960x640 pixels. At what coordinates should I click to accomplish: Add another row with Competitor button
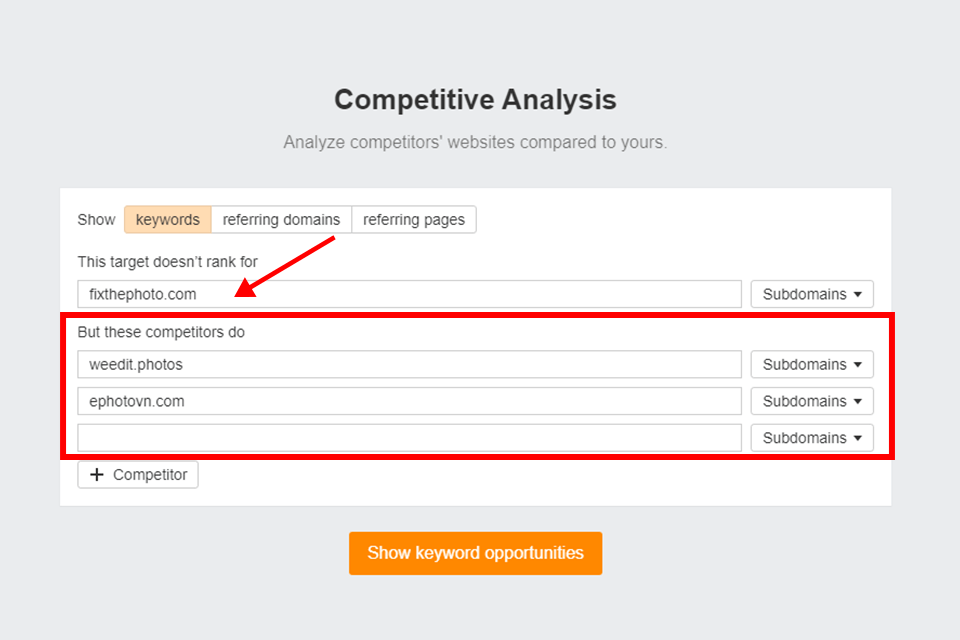[x=138, y=475]
